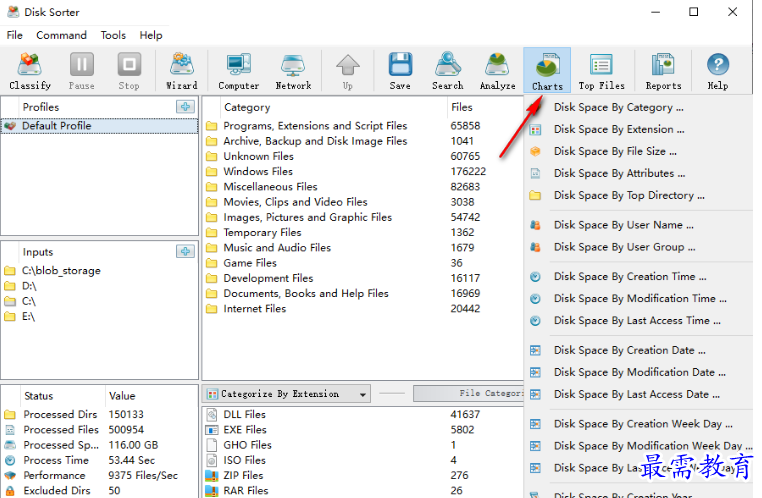Select Music and Audio Files row
This screenshot has height=498, width=762.
[x=363, y=248]
